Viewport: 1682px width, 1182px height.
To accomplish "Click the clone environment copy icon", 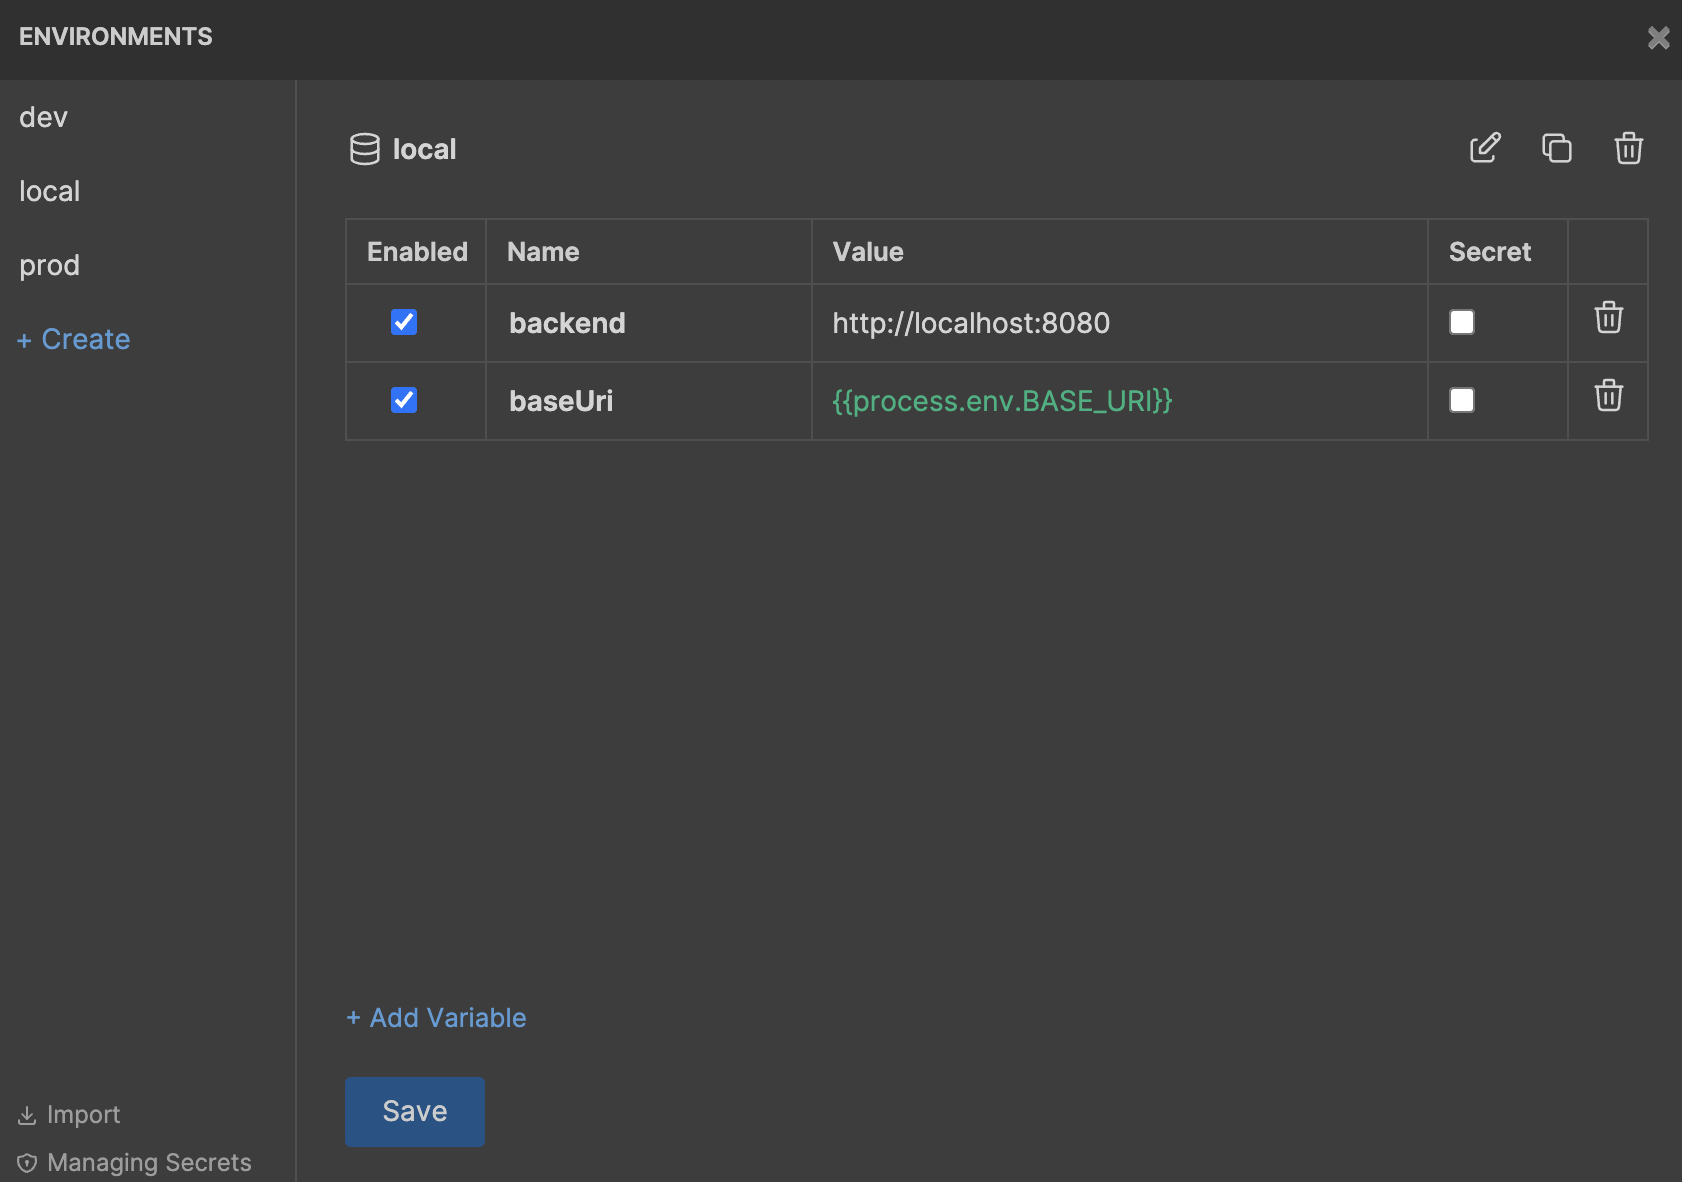I will point(1557,148).
